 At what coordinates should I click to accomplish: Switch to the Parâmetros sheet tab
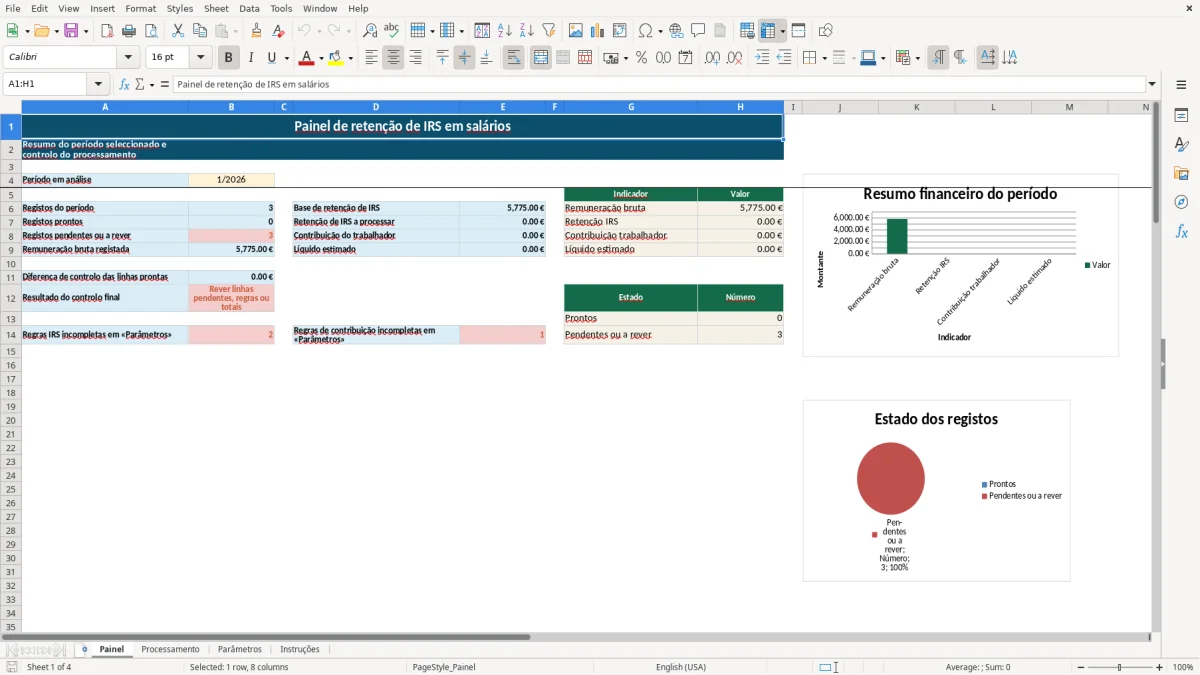point(240,650)
